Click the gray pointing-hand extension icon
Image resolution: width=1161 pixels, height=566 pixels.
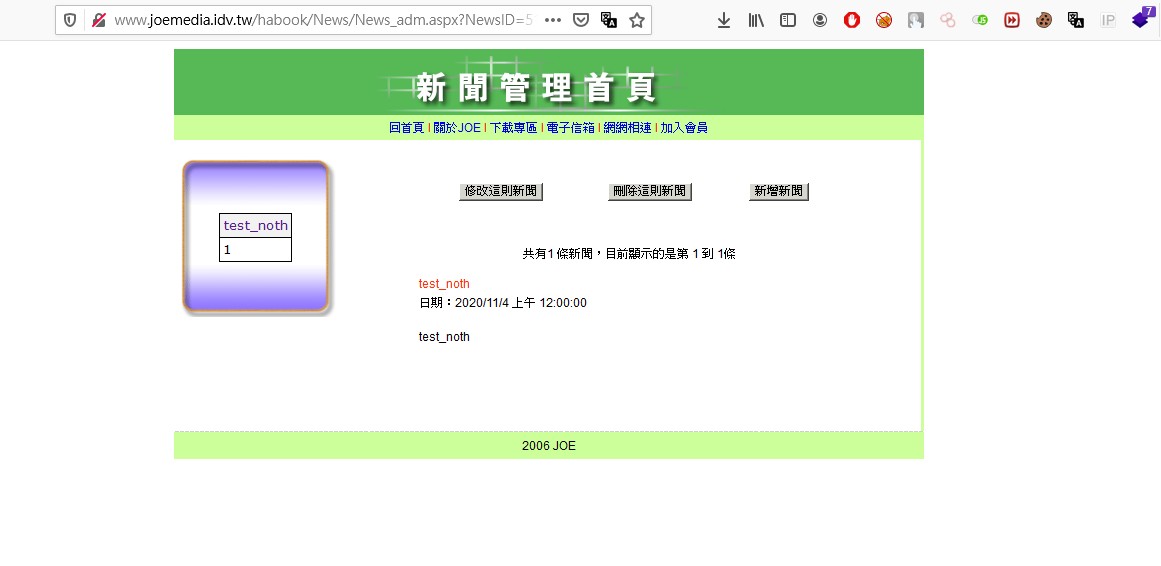point(916,21)
